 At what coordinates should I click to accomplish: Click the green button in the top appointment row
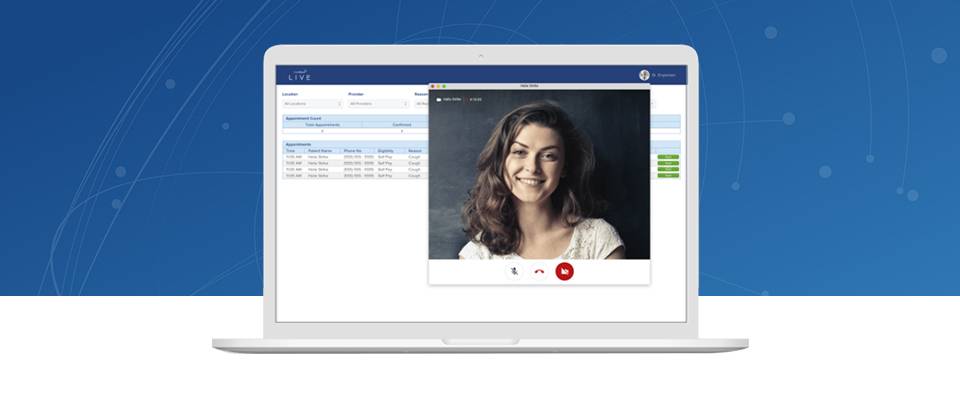pyautogui.click(x=668, y=157)
